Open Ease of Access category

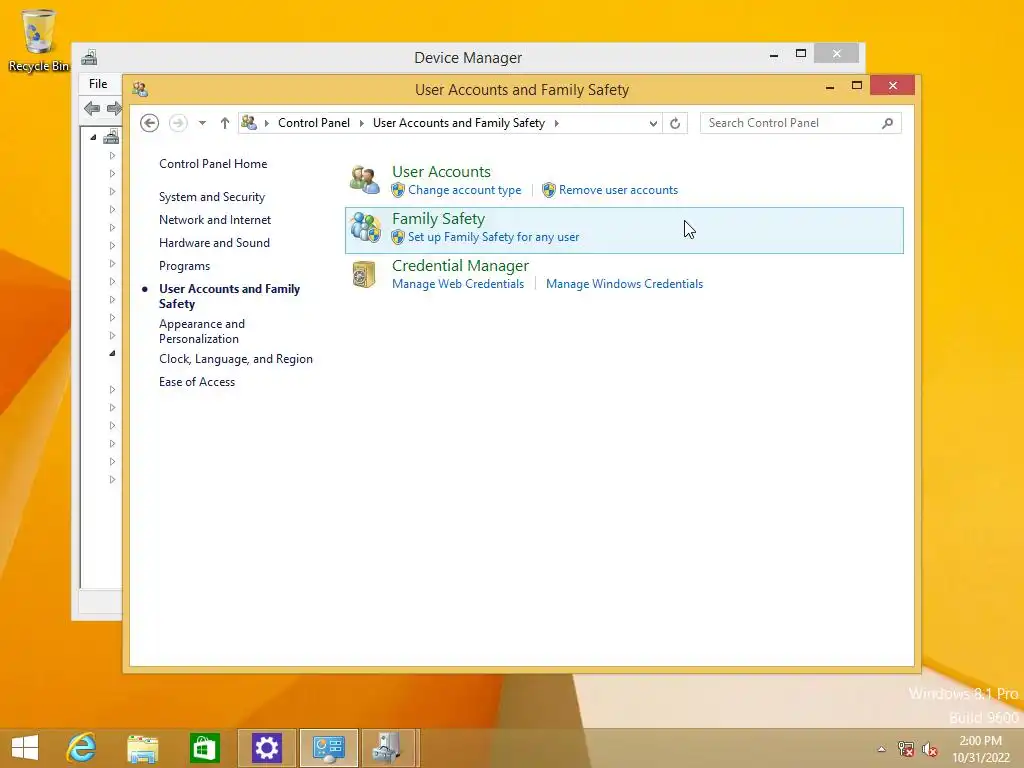pyautogui.click(x=197, y=381)
